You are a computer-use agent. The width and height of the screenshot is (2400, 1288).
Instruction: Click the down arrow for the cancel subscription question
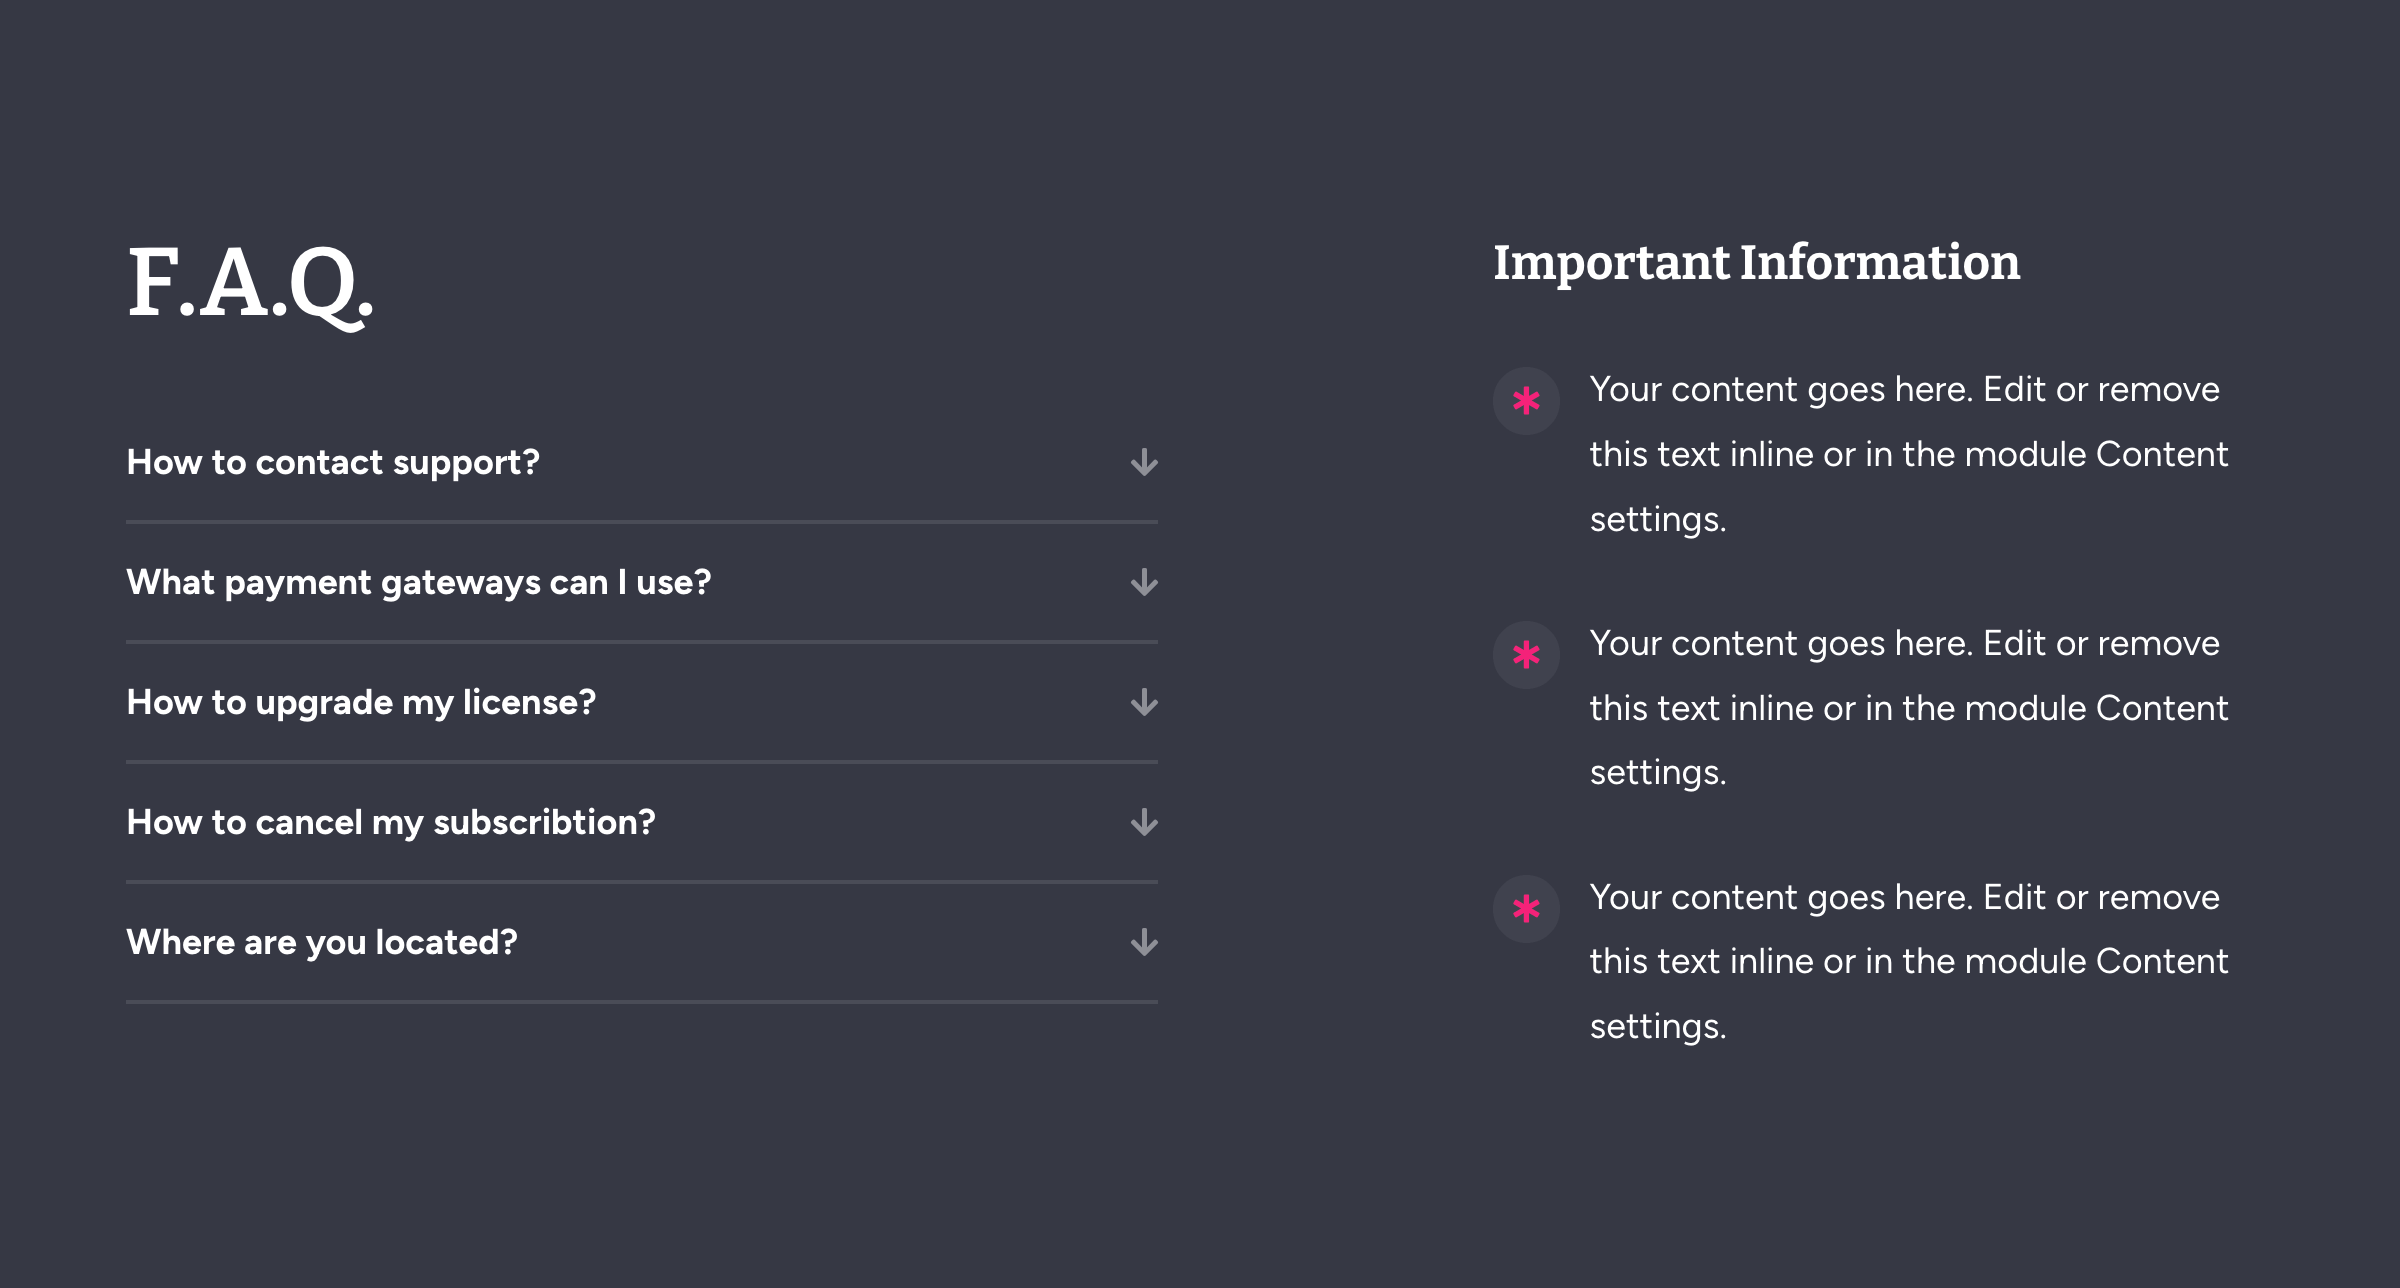(x=1144, y=823)
